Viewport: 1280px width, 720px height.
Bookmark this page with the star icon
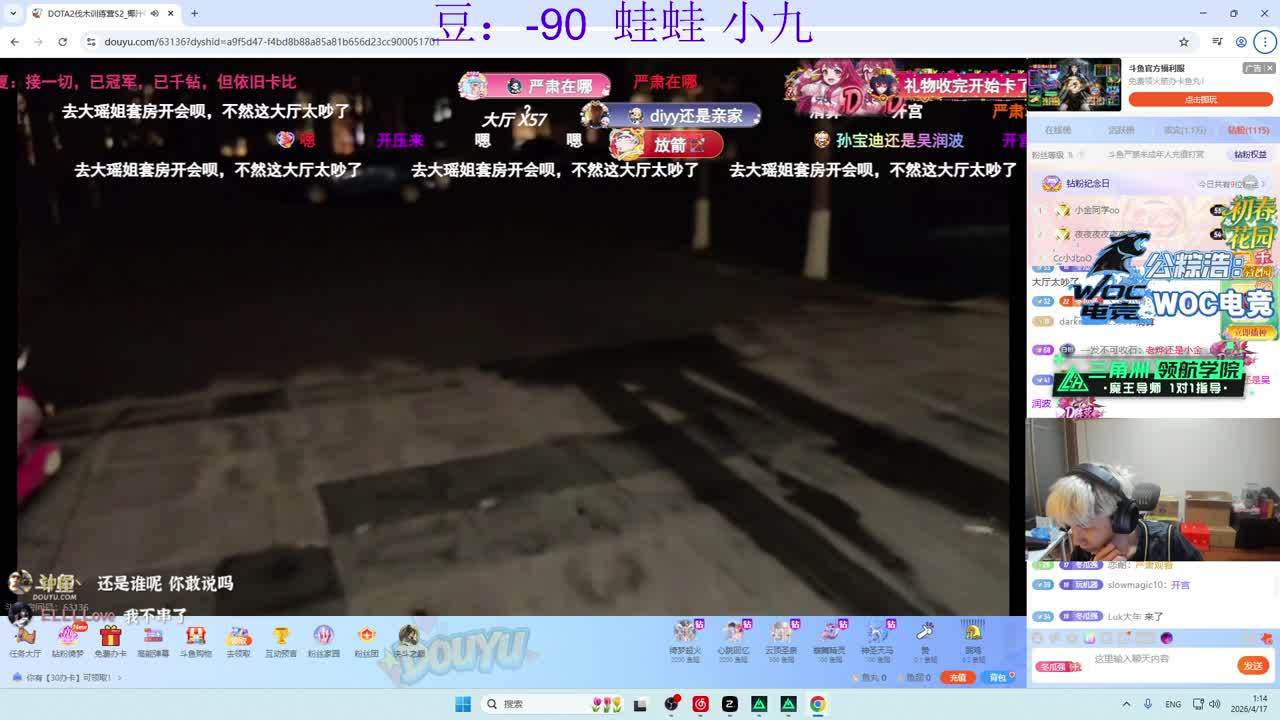click(x=1184, y=42)
